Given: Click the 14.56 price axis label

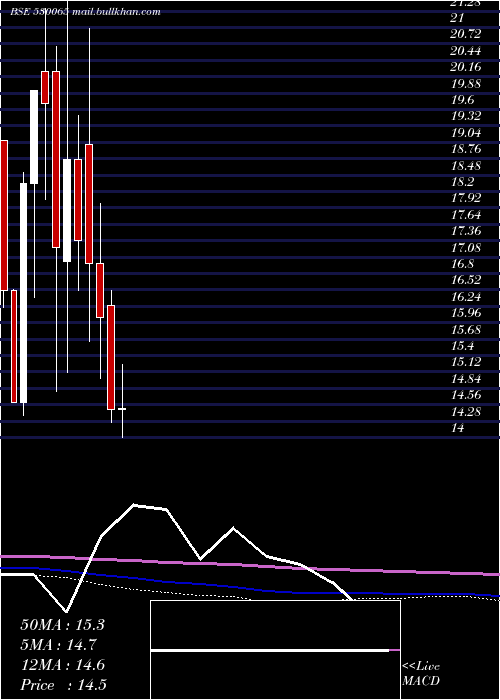Looking at the screenshot, I should coord(465,395).
